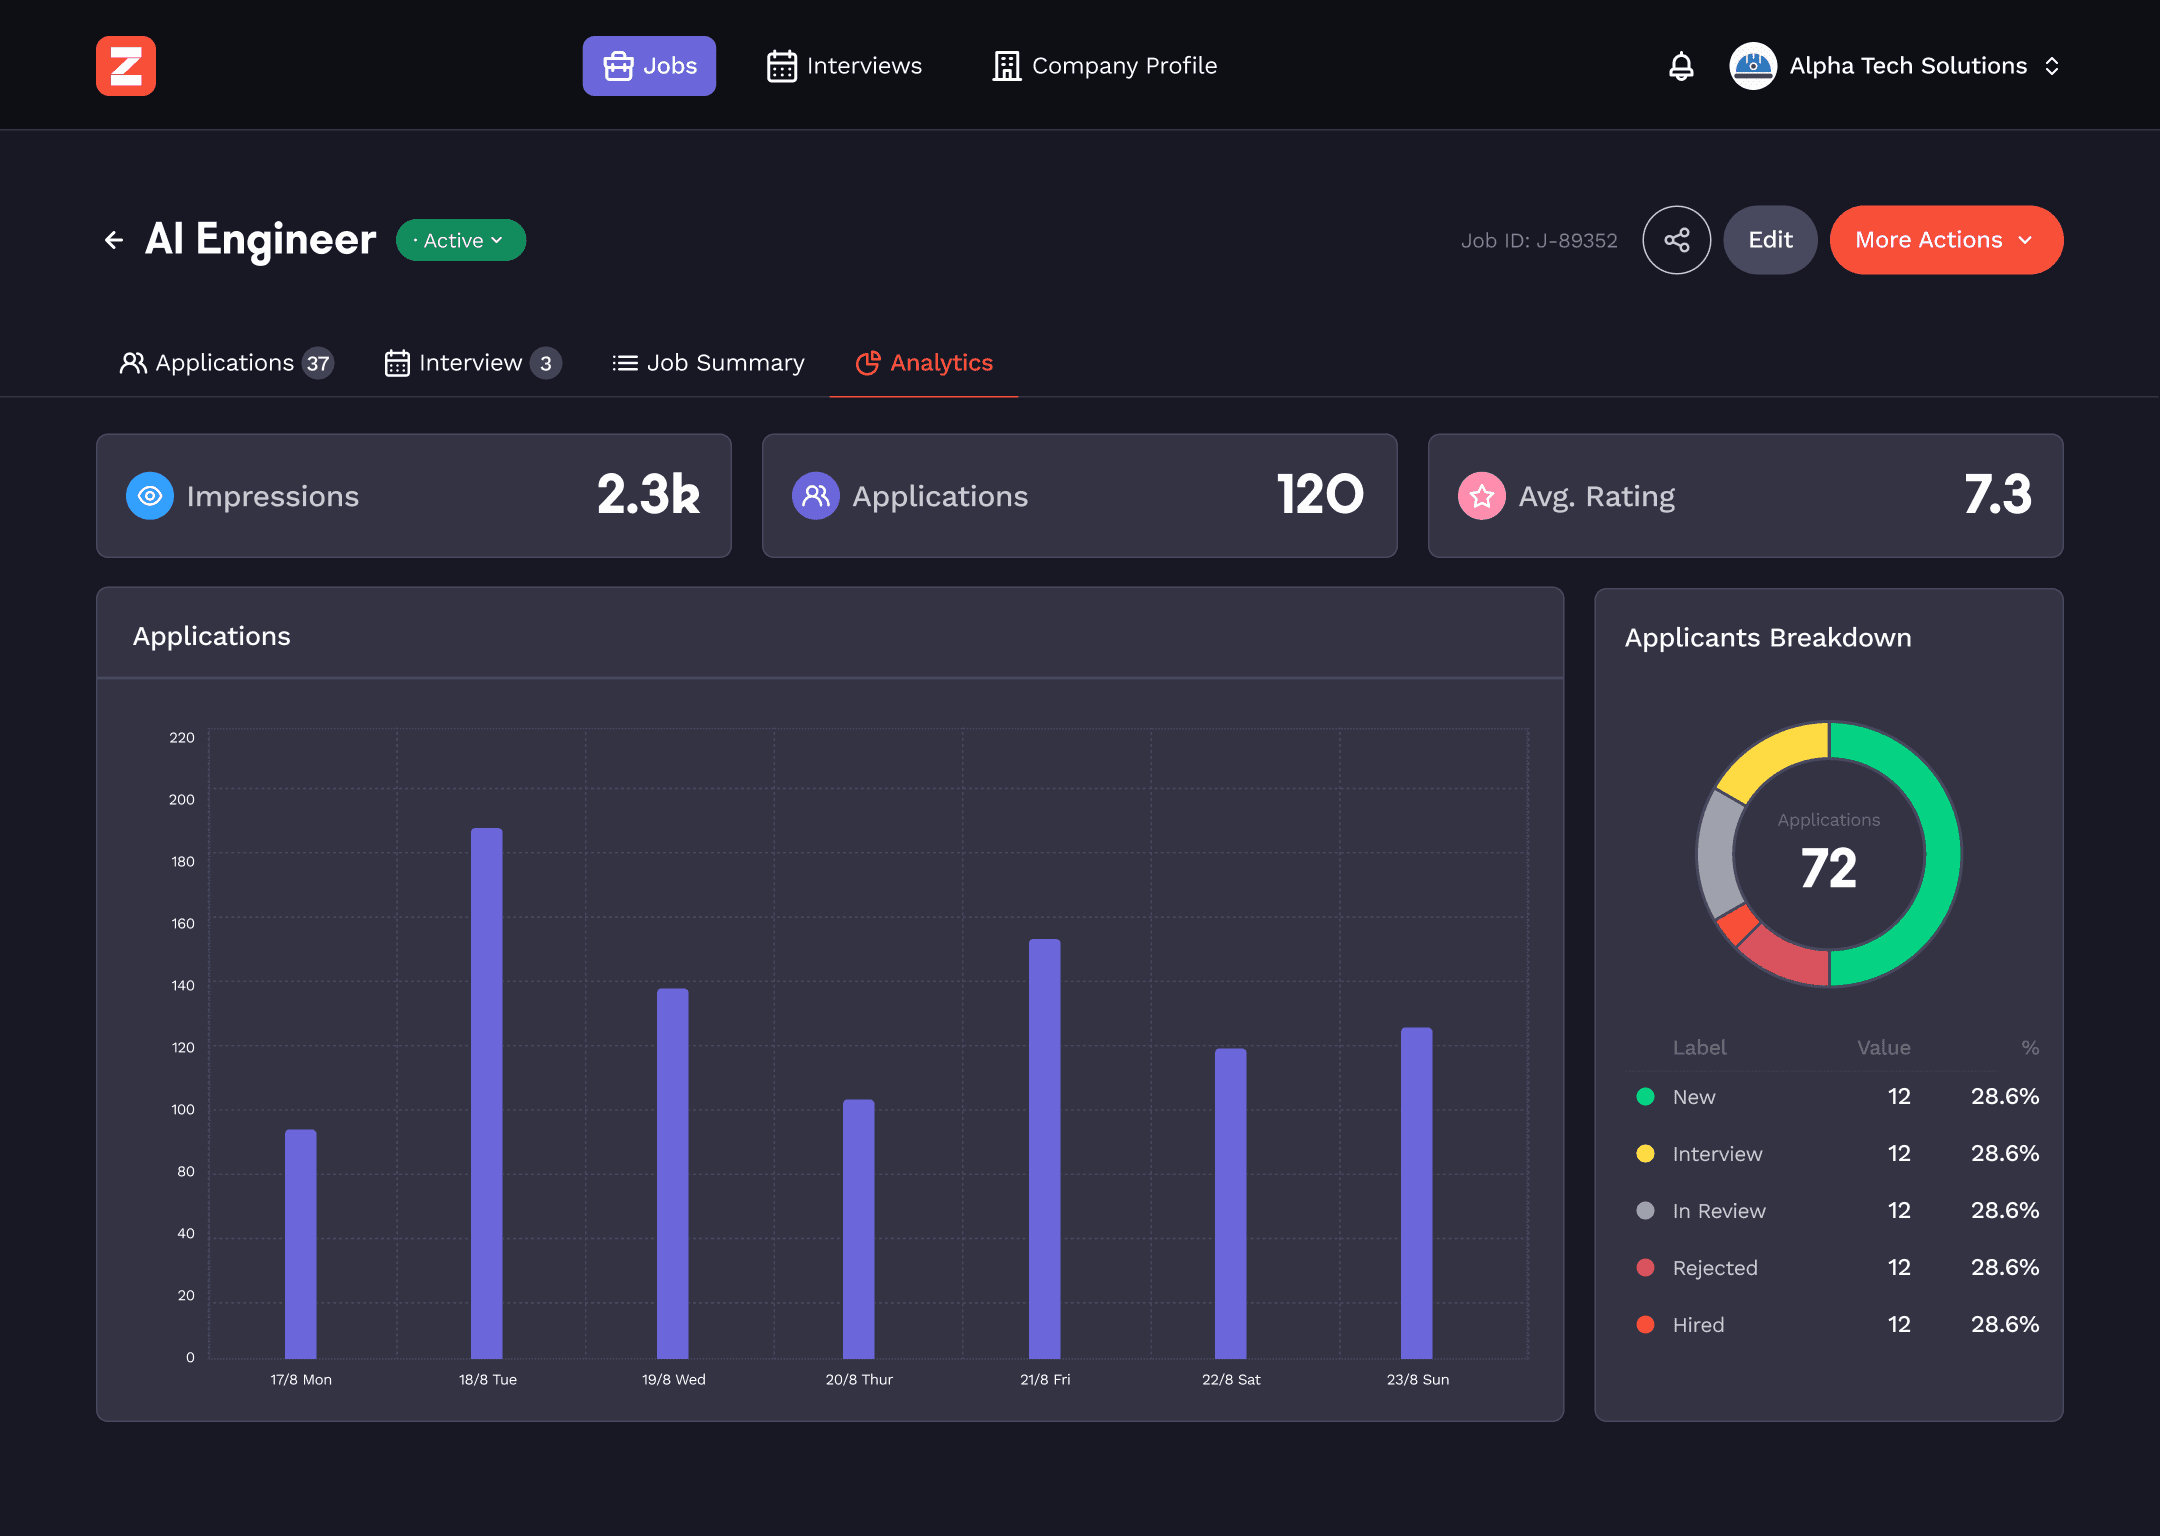
Task: Open the Alpha Tech Solutions account switcher
Action: pyautogui.click(x=2052, y=66)
